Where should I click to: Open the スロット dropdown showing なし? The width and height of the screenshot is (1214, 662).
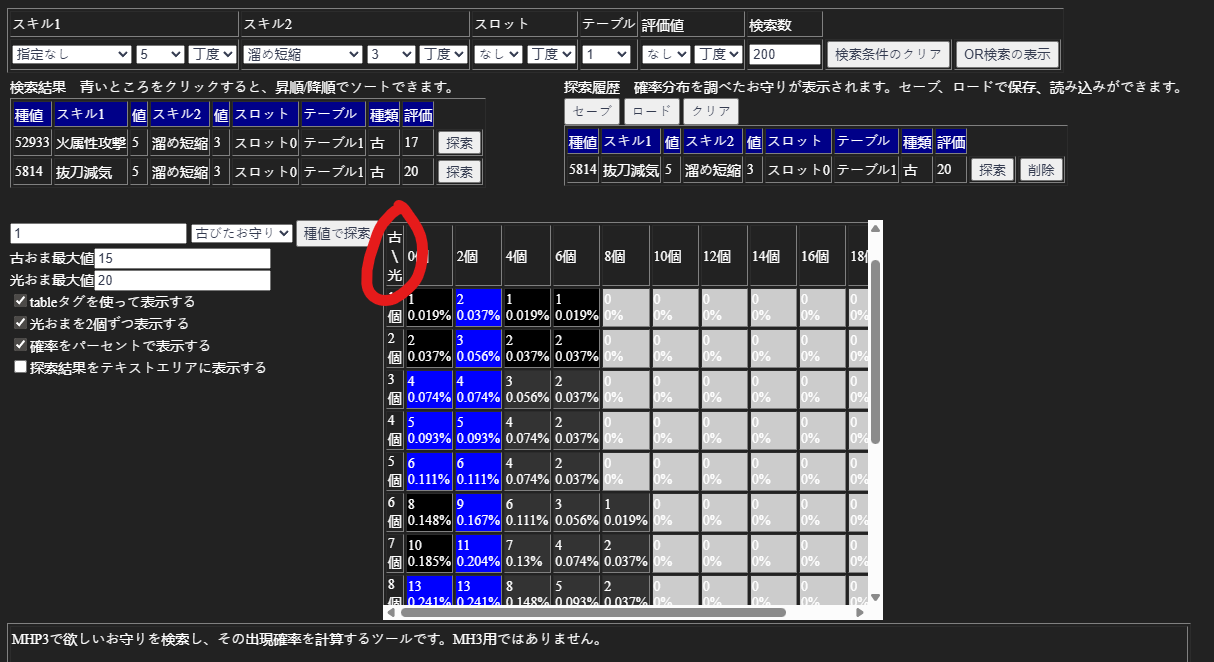[498, 54]
